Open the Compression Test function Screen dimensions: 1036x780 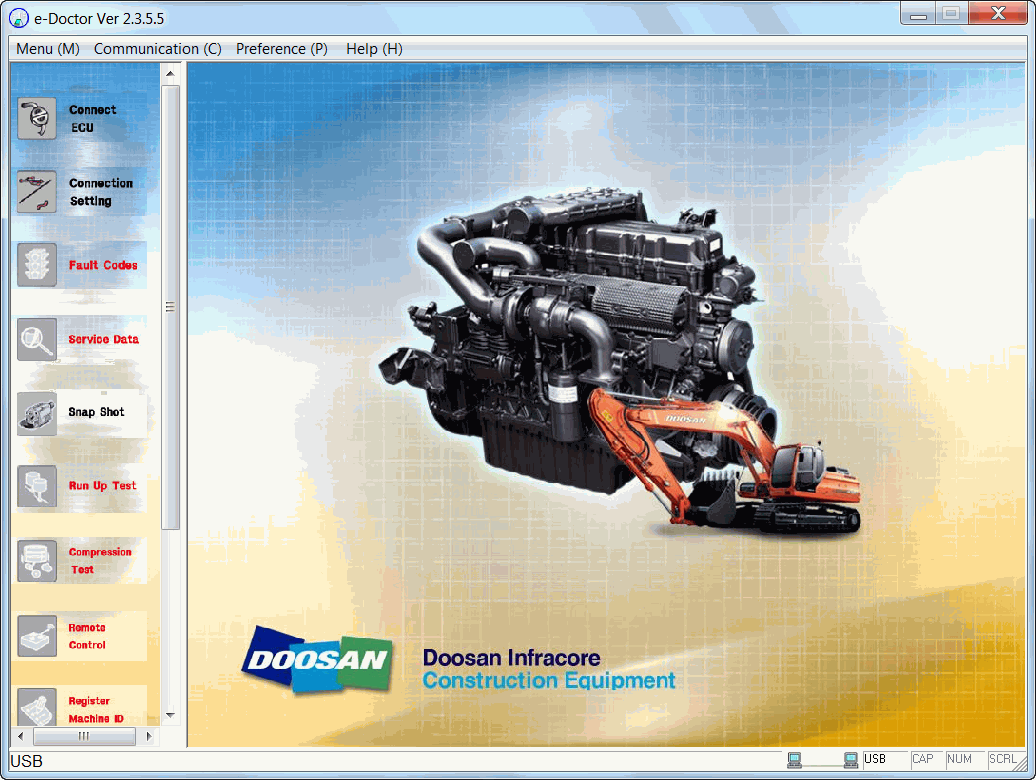80,560
